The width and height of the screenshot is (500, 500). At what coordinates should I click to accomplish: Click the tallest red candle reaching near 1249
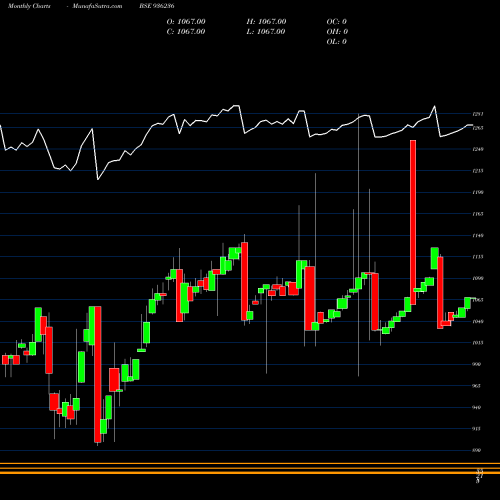pos(413,222)
